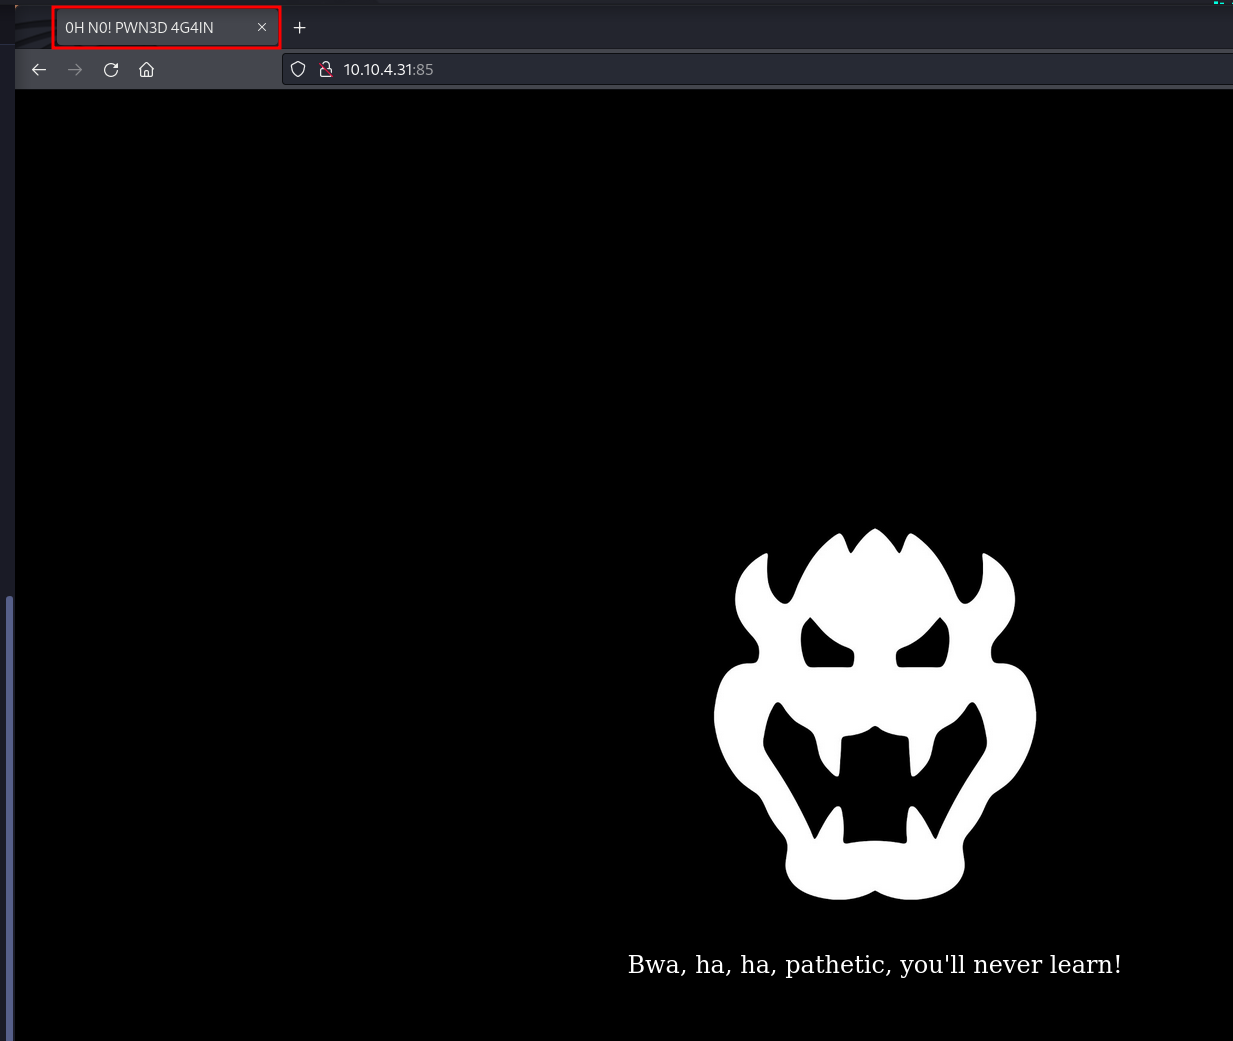Go back to the previous page
Viewport: 1233px width, 1041px height.
(39, 70)
